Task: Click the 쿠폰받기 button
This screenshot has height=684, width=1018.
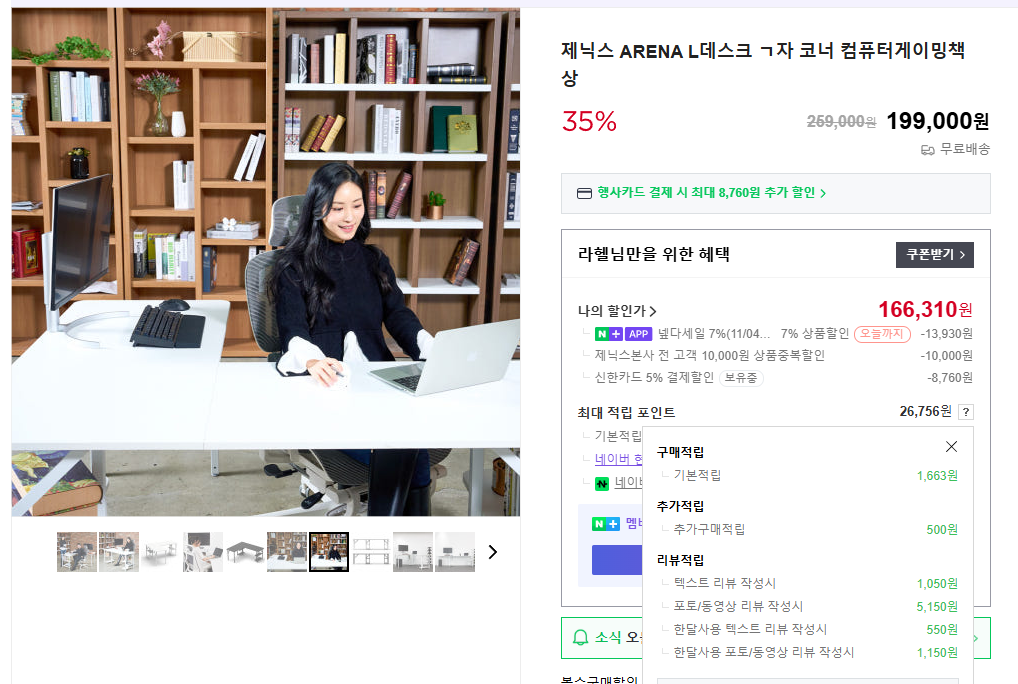Action: coord(934,254)
